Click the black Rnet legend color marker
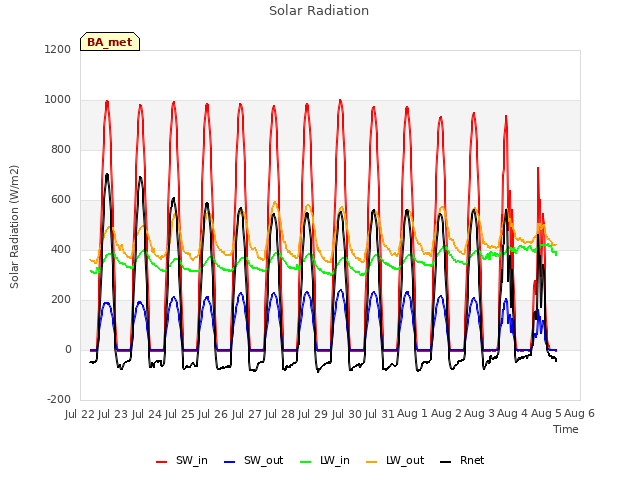The width and height of the screenshot is (640, 480). coord(446,462)
